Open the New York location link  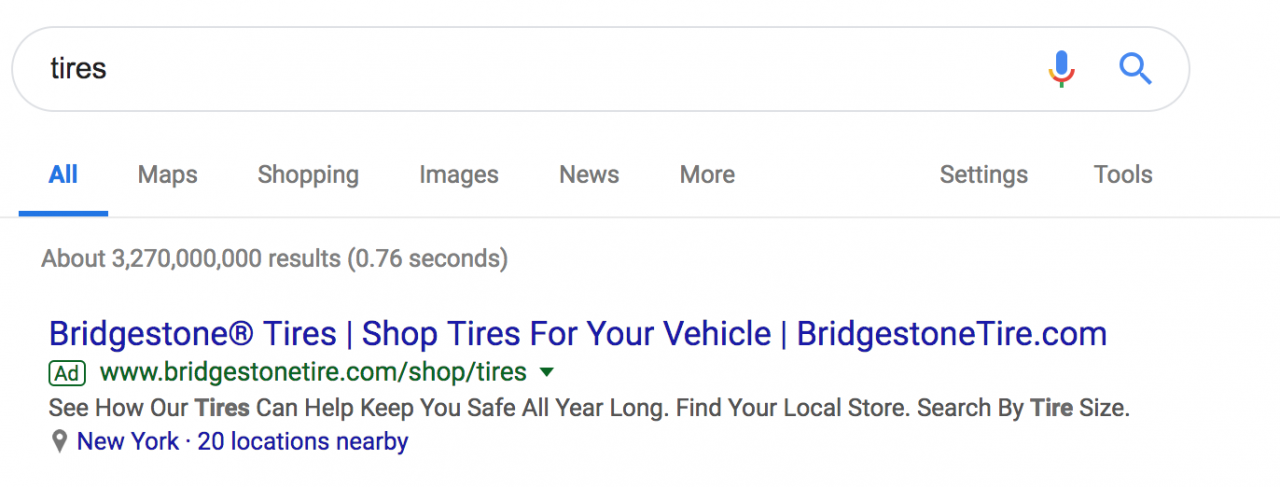click(128, 441)
